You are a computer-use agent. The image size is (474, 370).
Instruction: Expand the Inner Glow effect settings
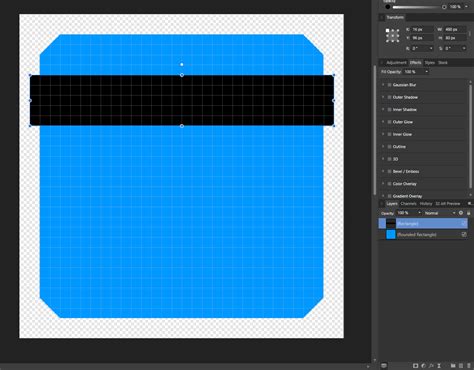pos(383,134)
